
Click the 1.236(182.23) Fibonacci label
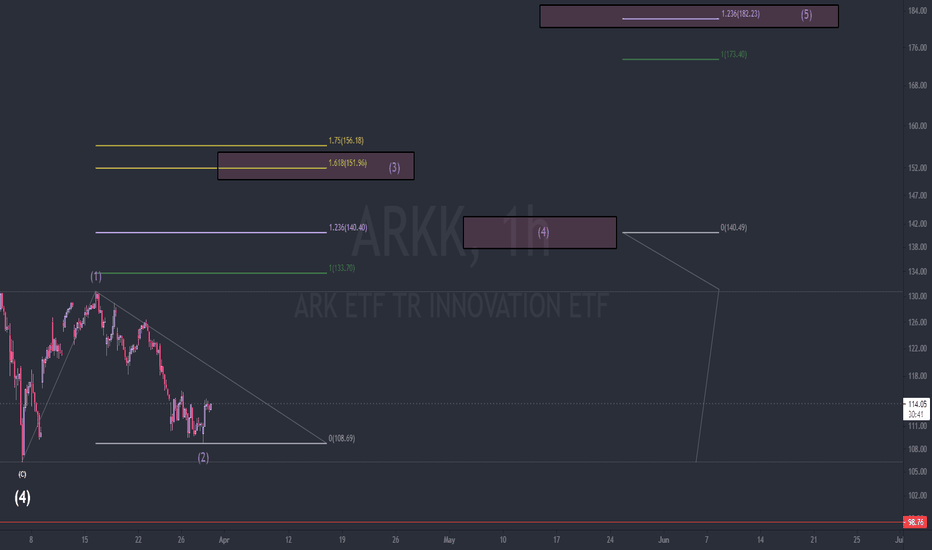coord(740,14)
